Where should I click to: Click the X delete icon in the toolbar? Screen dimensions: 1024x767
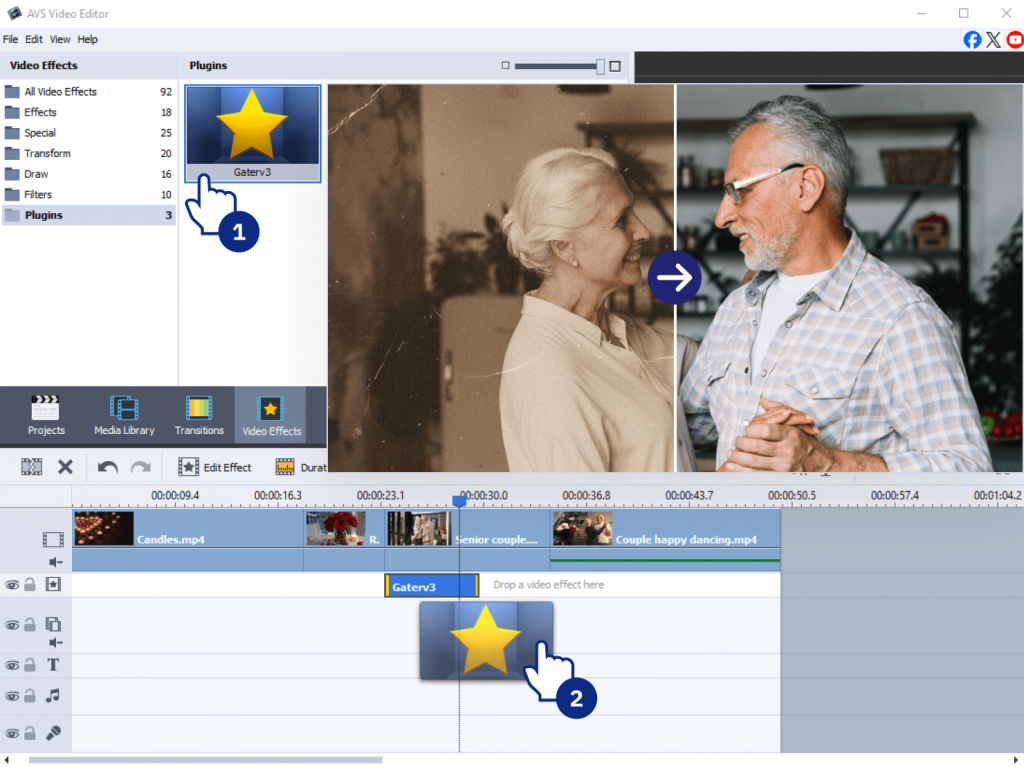point(65,467)
